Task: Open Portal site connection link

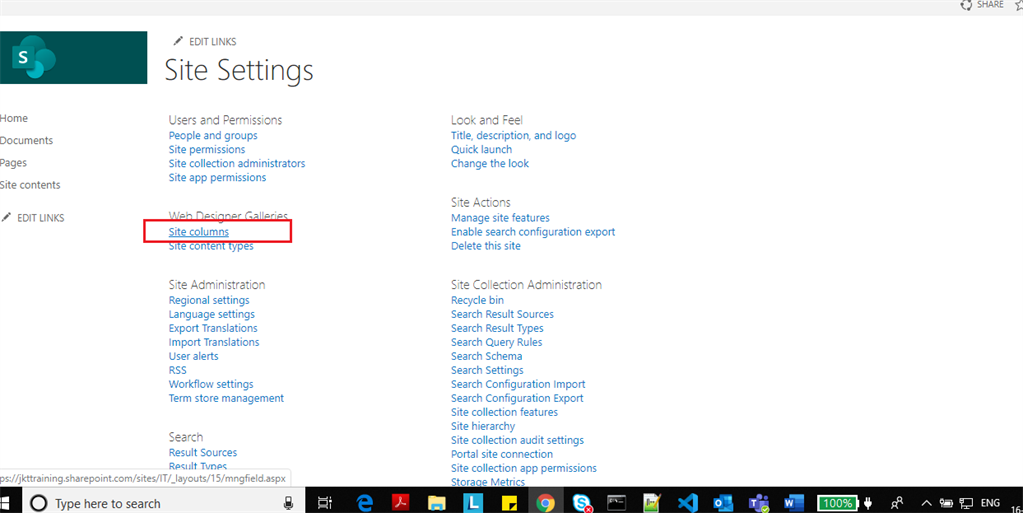Action: coord(502,454)
